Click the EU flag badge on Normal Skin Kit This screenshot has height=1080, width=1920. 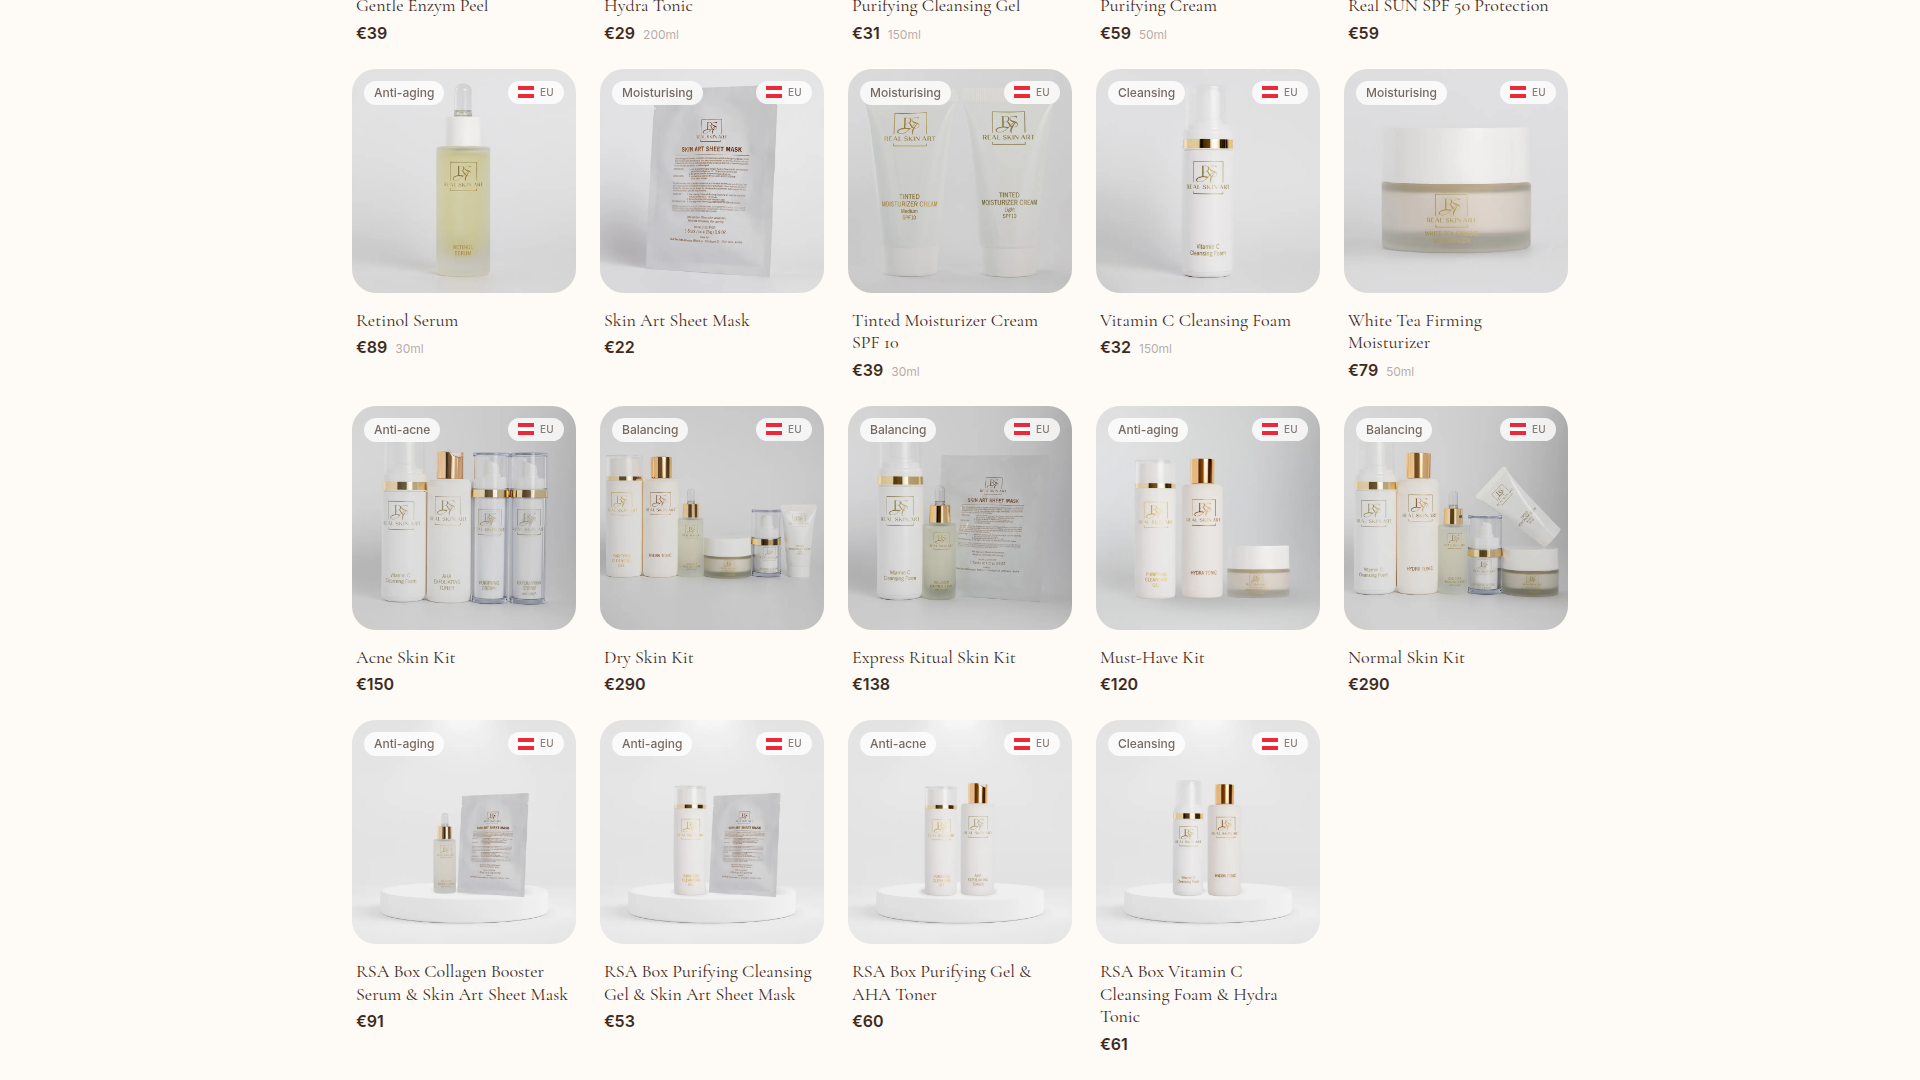tap(1528, 429)
